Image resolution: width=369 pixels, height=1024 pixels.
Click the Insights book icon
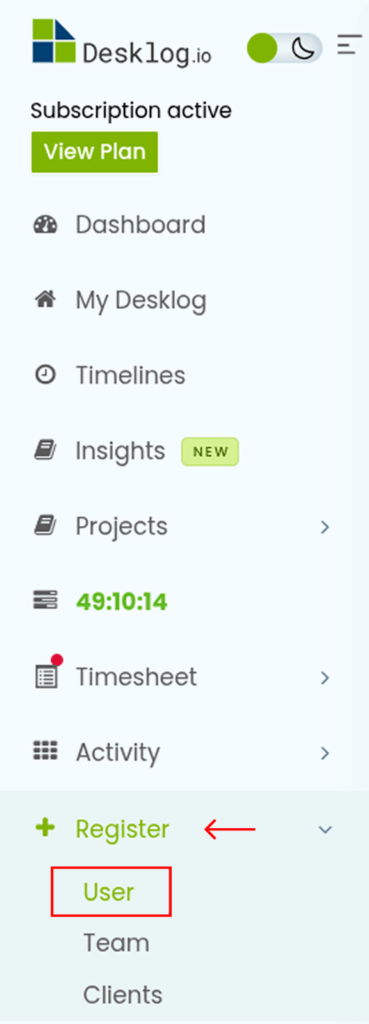(x=45, y=451)
